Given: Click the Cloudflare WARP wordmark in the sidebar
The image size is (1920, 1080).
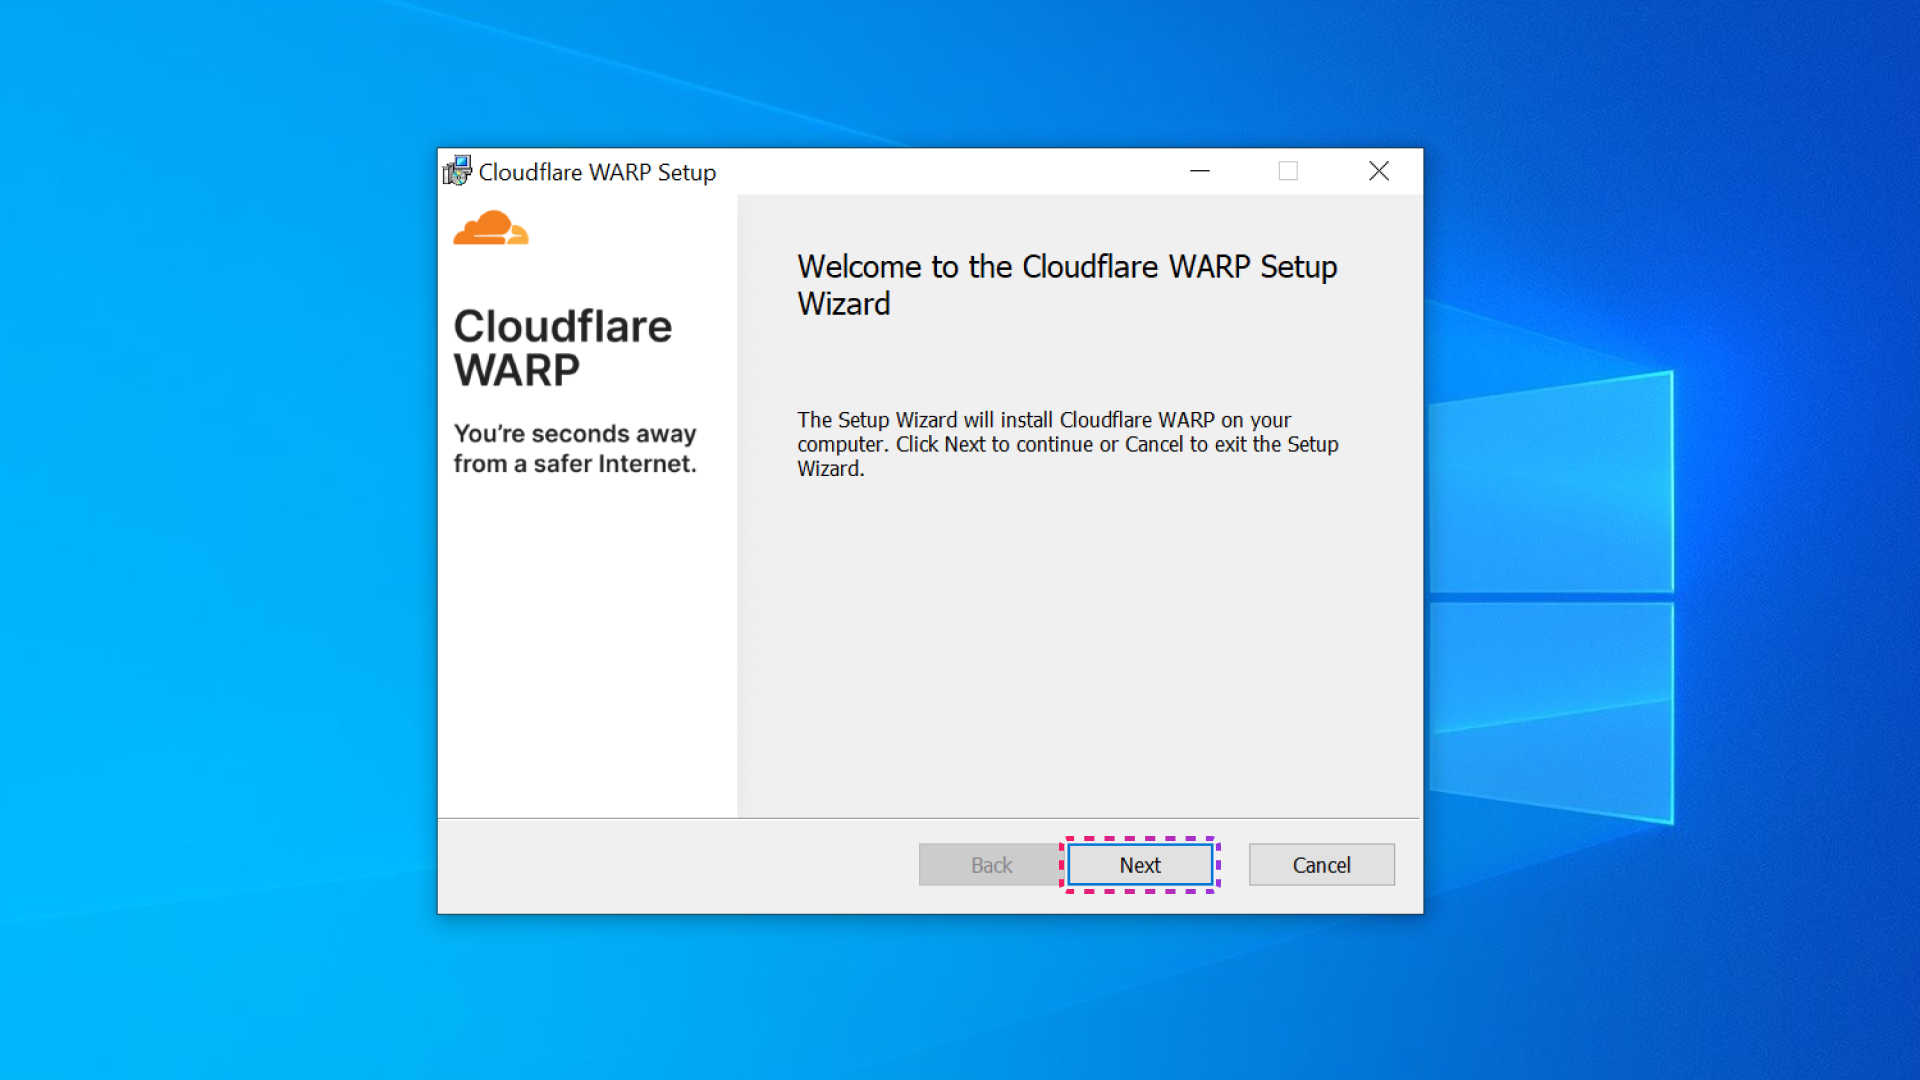Looking at the screenshot, I should click(564, 346).
